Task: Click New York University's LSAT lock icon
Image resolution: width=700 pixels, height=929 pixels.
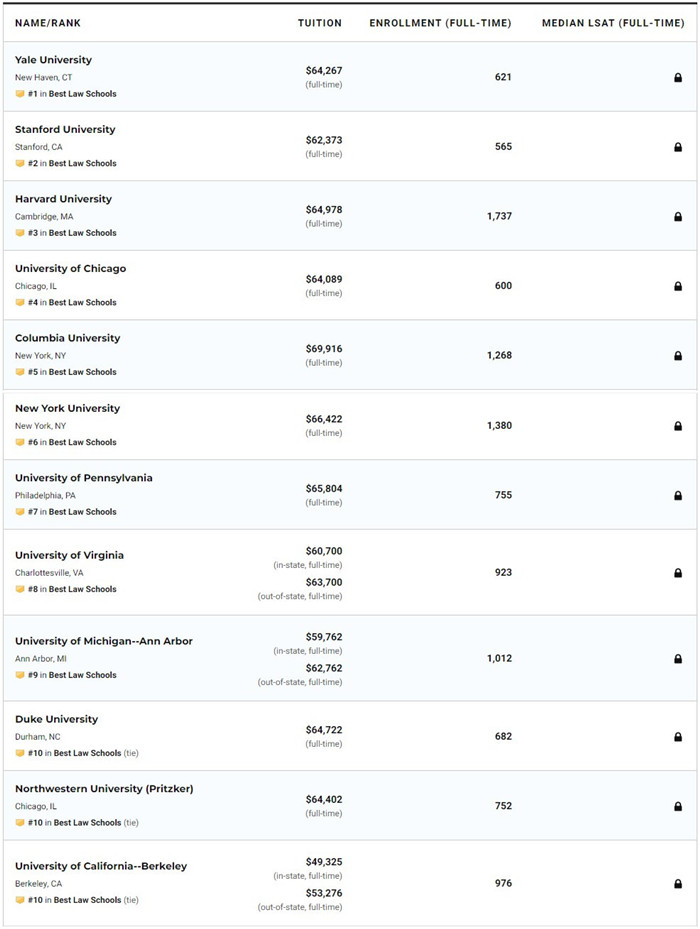Action: point(678,426)
